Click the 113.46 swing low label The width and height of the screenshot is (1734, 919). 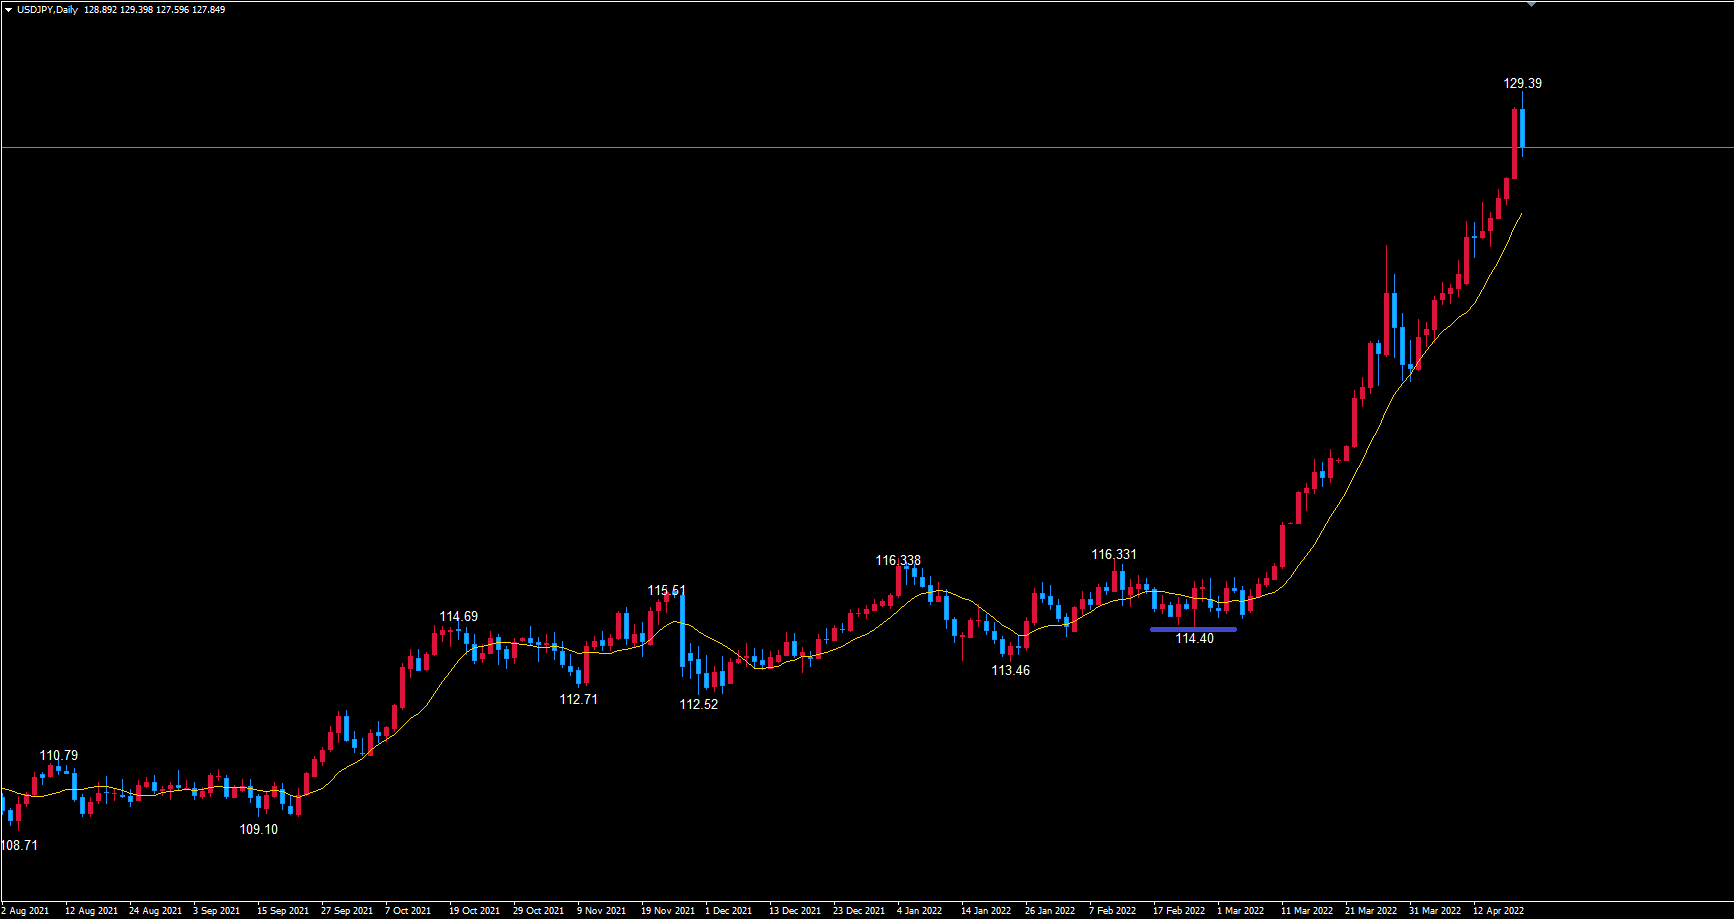point(1010,671)
